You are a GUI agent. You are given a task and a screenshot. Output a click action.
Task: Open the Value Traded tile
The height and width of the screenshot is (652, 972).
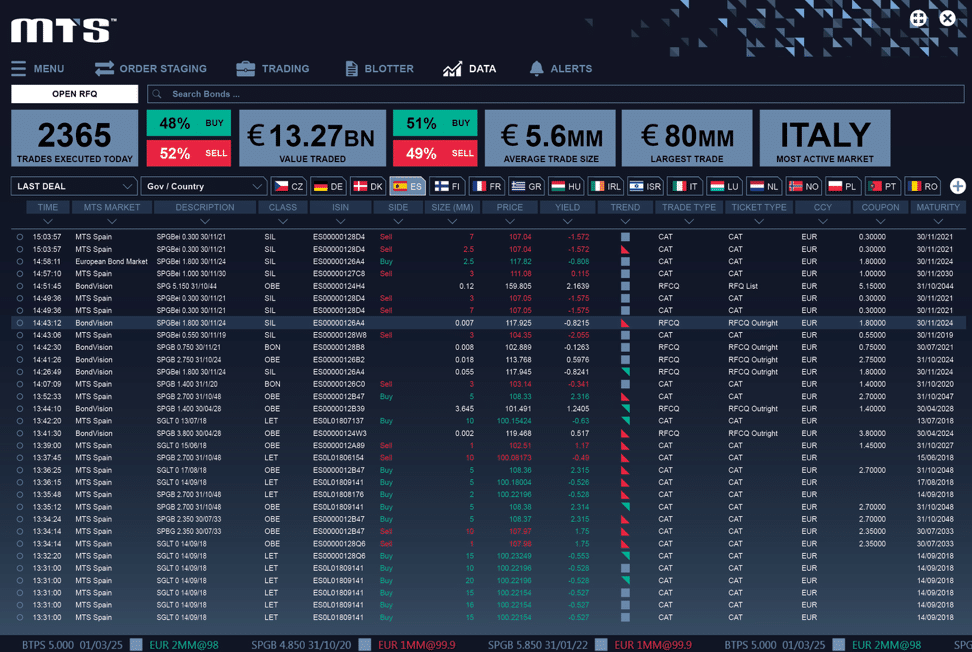coord(312,138)
